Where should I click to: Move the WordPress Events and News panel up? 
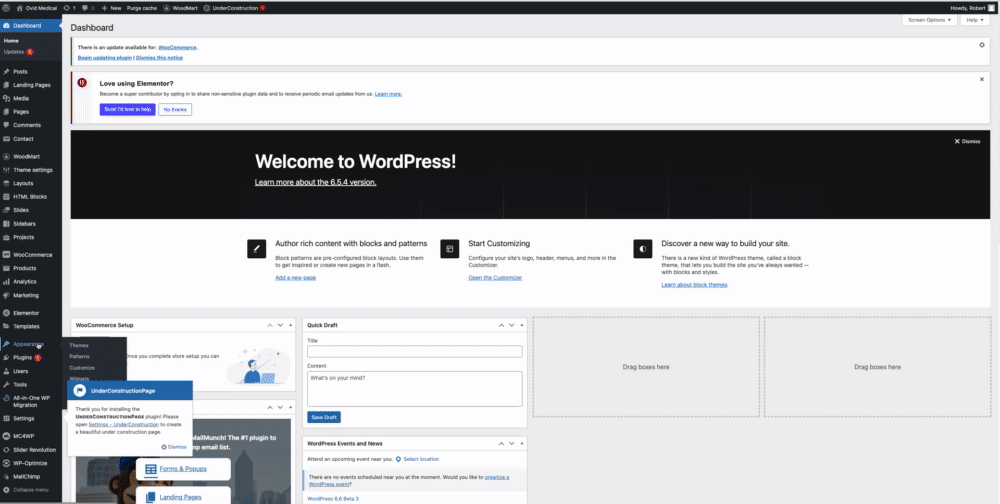click(x=501, y=443)
